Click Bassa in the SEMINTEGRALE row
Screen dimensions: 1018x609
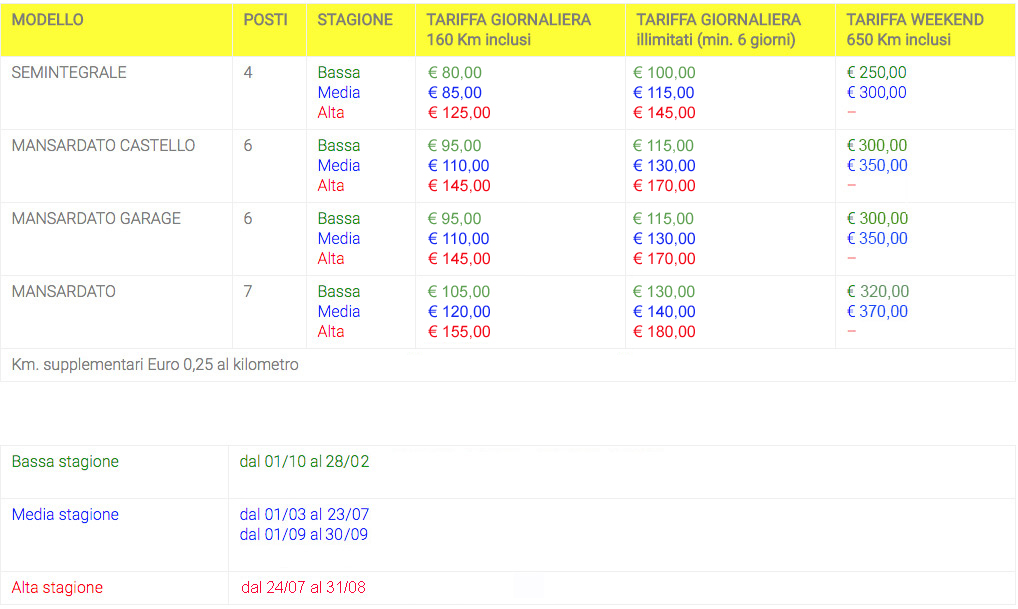(x=339, y=73)
